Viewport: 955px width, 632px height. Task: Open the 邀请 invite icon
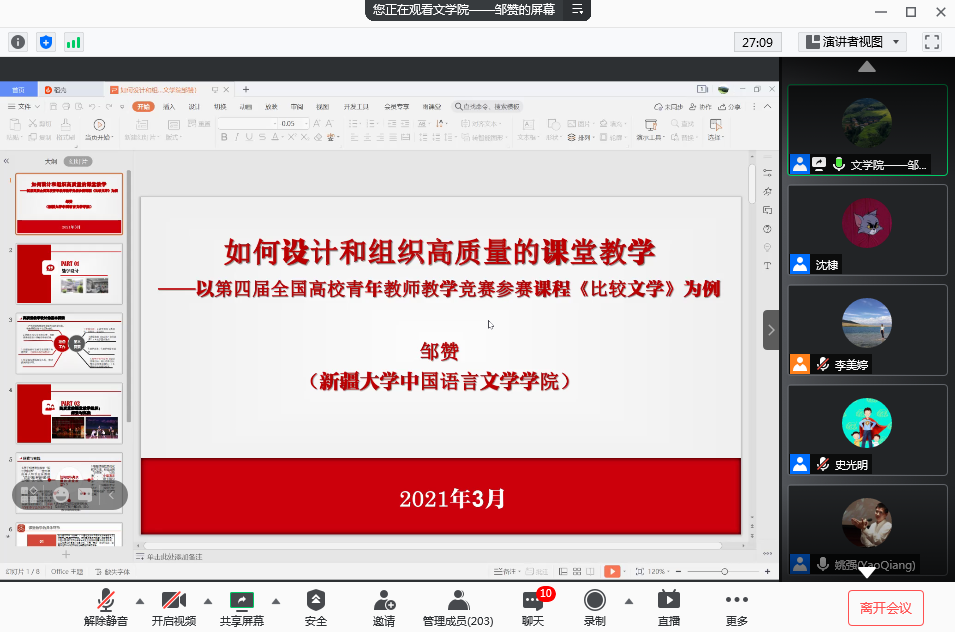(x=384, y=606)
